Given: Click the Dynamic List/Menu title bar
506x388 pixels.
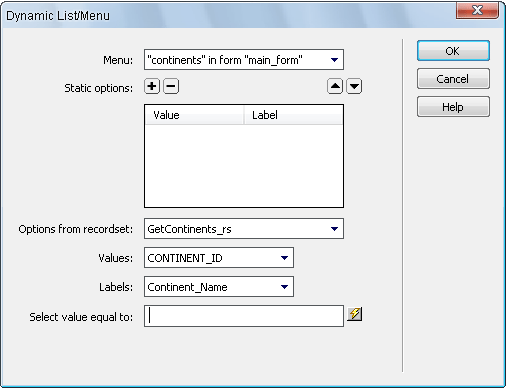Looking at the screenshot, I should [x=227, y=15].
